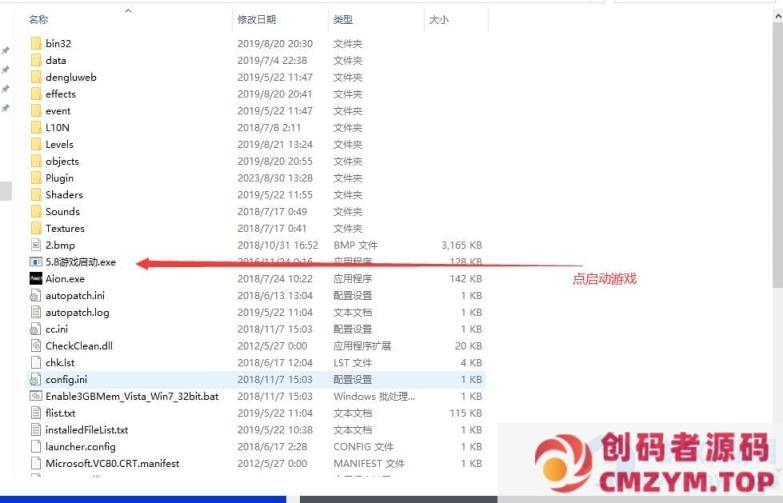Click the first quick access pin icon
Screen dimensions: 783x503
tap(5, 50)
